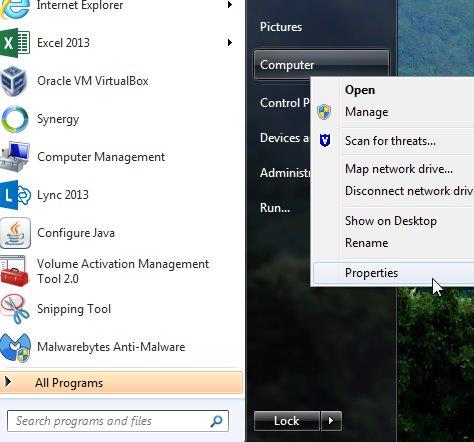
Task: Select Map network drive... menu entry
Action: [399, 169]
